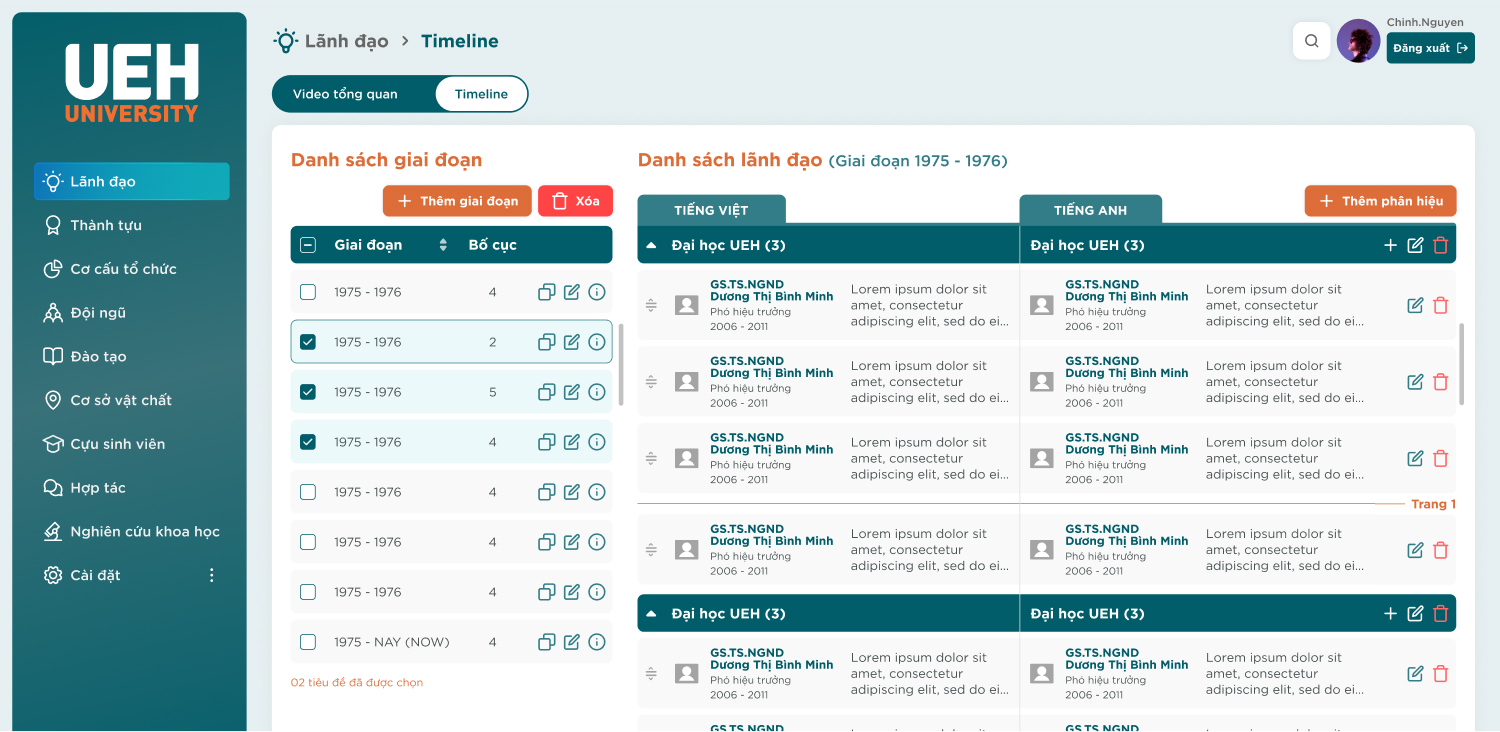Check the first 1975 - 1976 row checkbox
Screen dimensions: 1500x732
308,292
